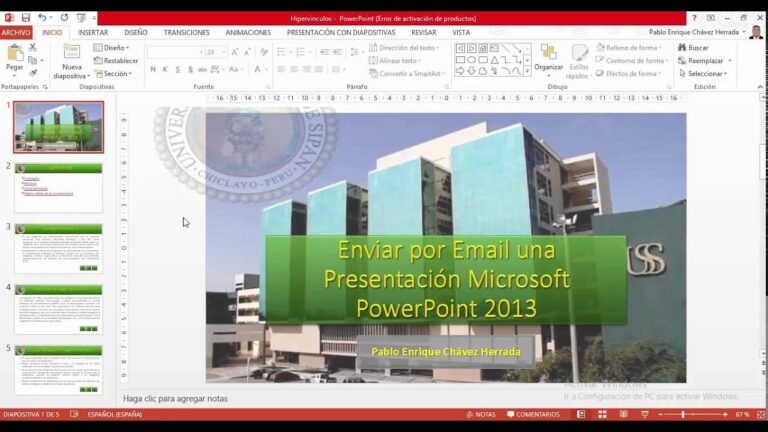This screenshot has width=768, height=432.
Task: Toggle COMENTARIOS pane in status bar
Action: pyautogui.click(x=533, y=414)
